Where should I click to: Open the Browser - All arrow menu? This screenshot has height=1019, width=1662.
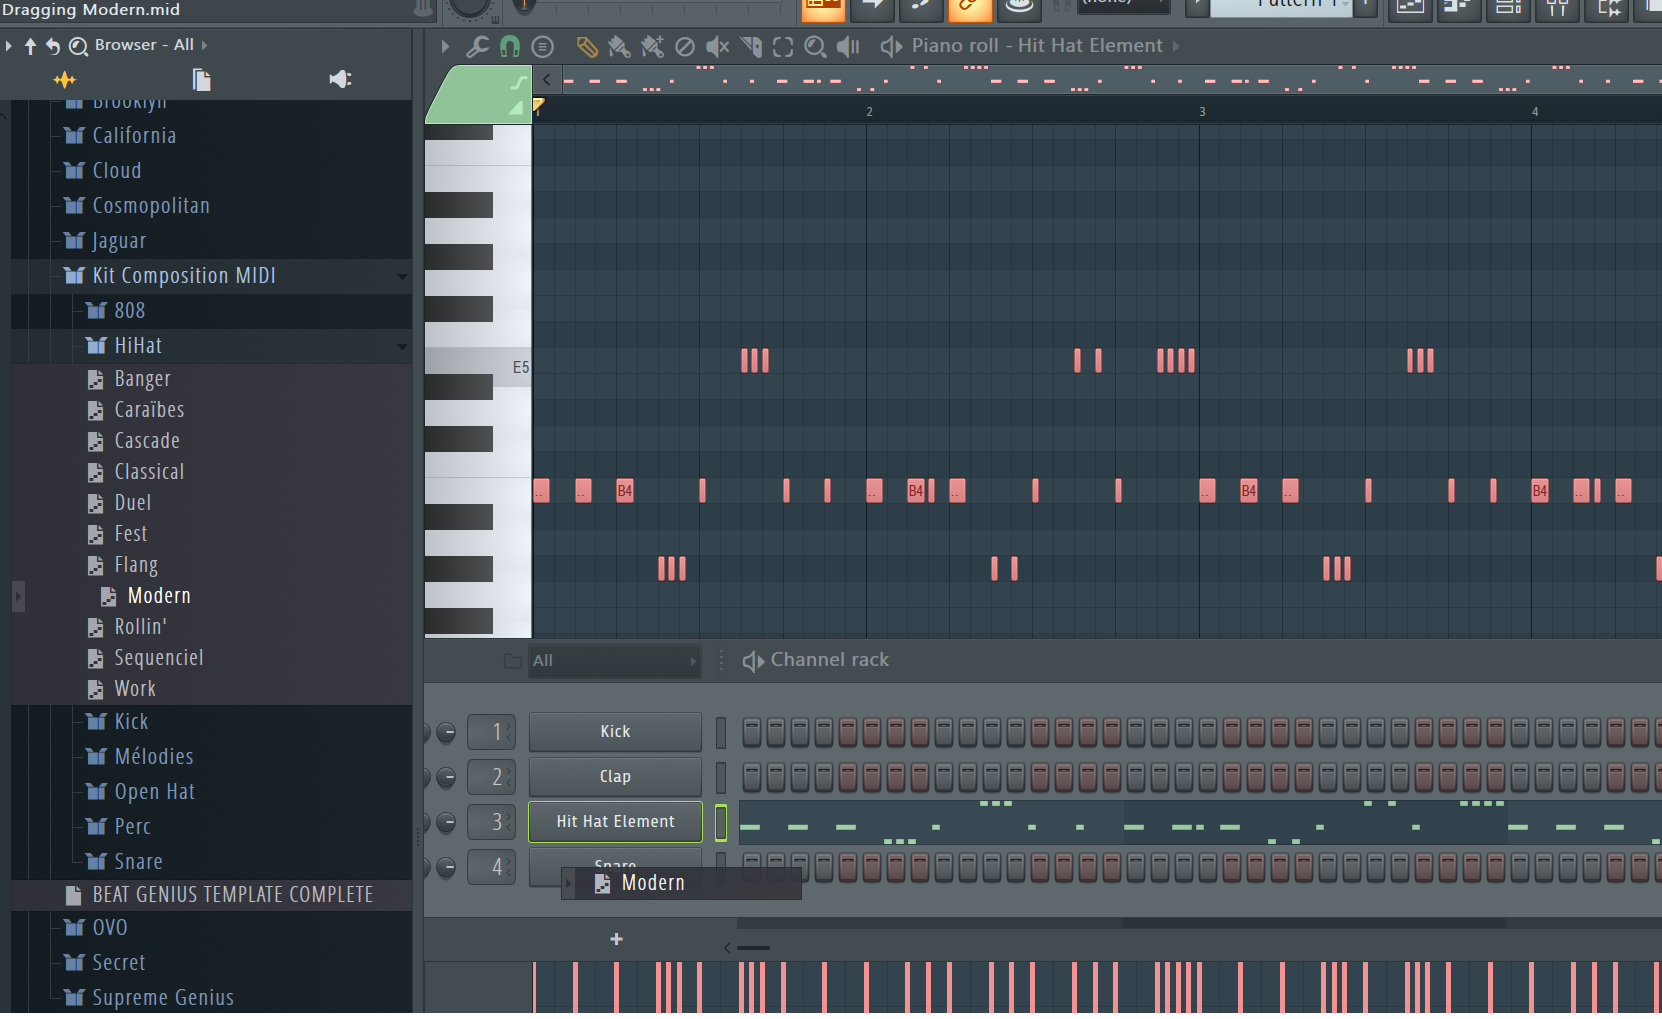(205, 45)
